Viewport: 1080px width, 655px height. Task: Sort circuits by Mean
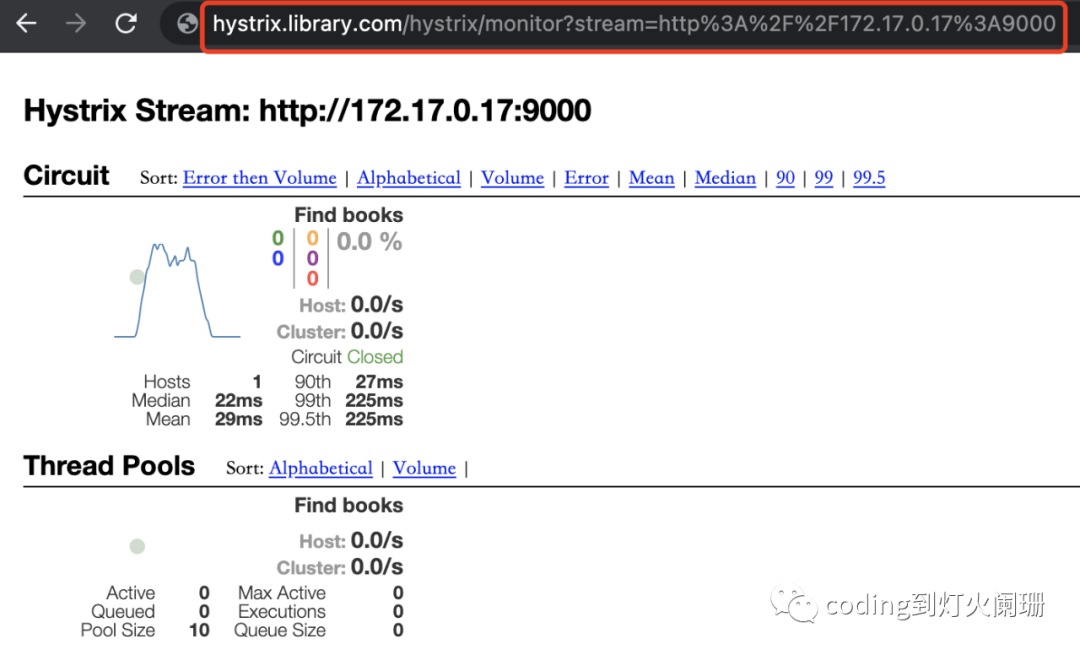652,178
